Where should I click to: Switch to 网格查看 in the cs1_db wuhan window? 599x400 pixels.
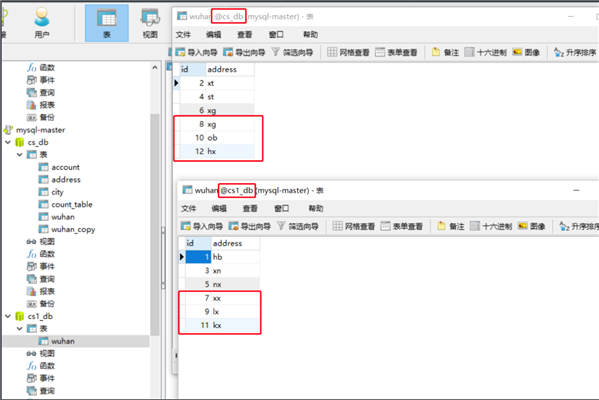coord(354,226)
